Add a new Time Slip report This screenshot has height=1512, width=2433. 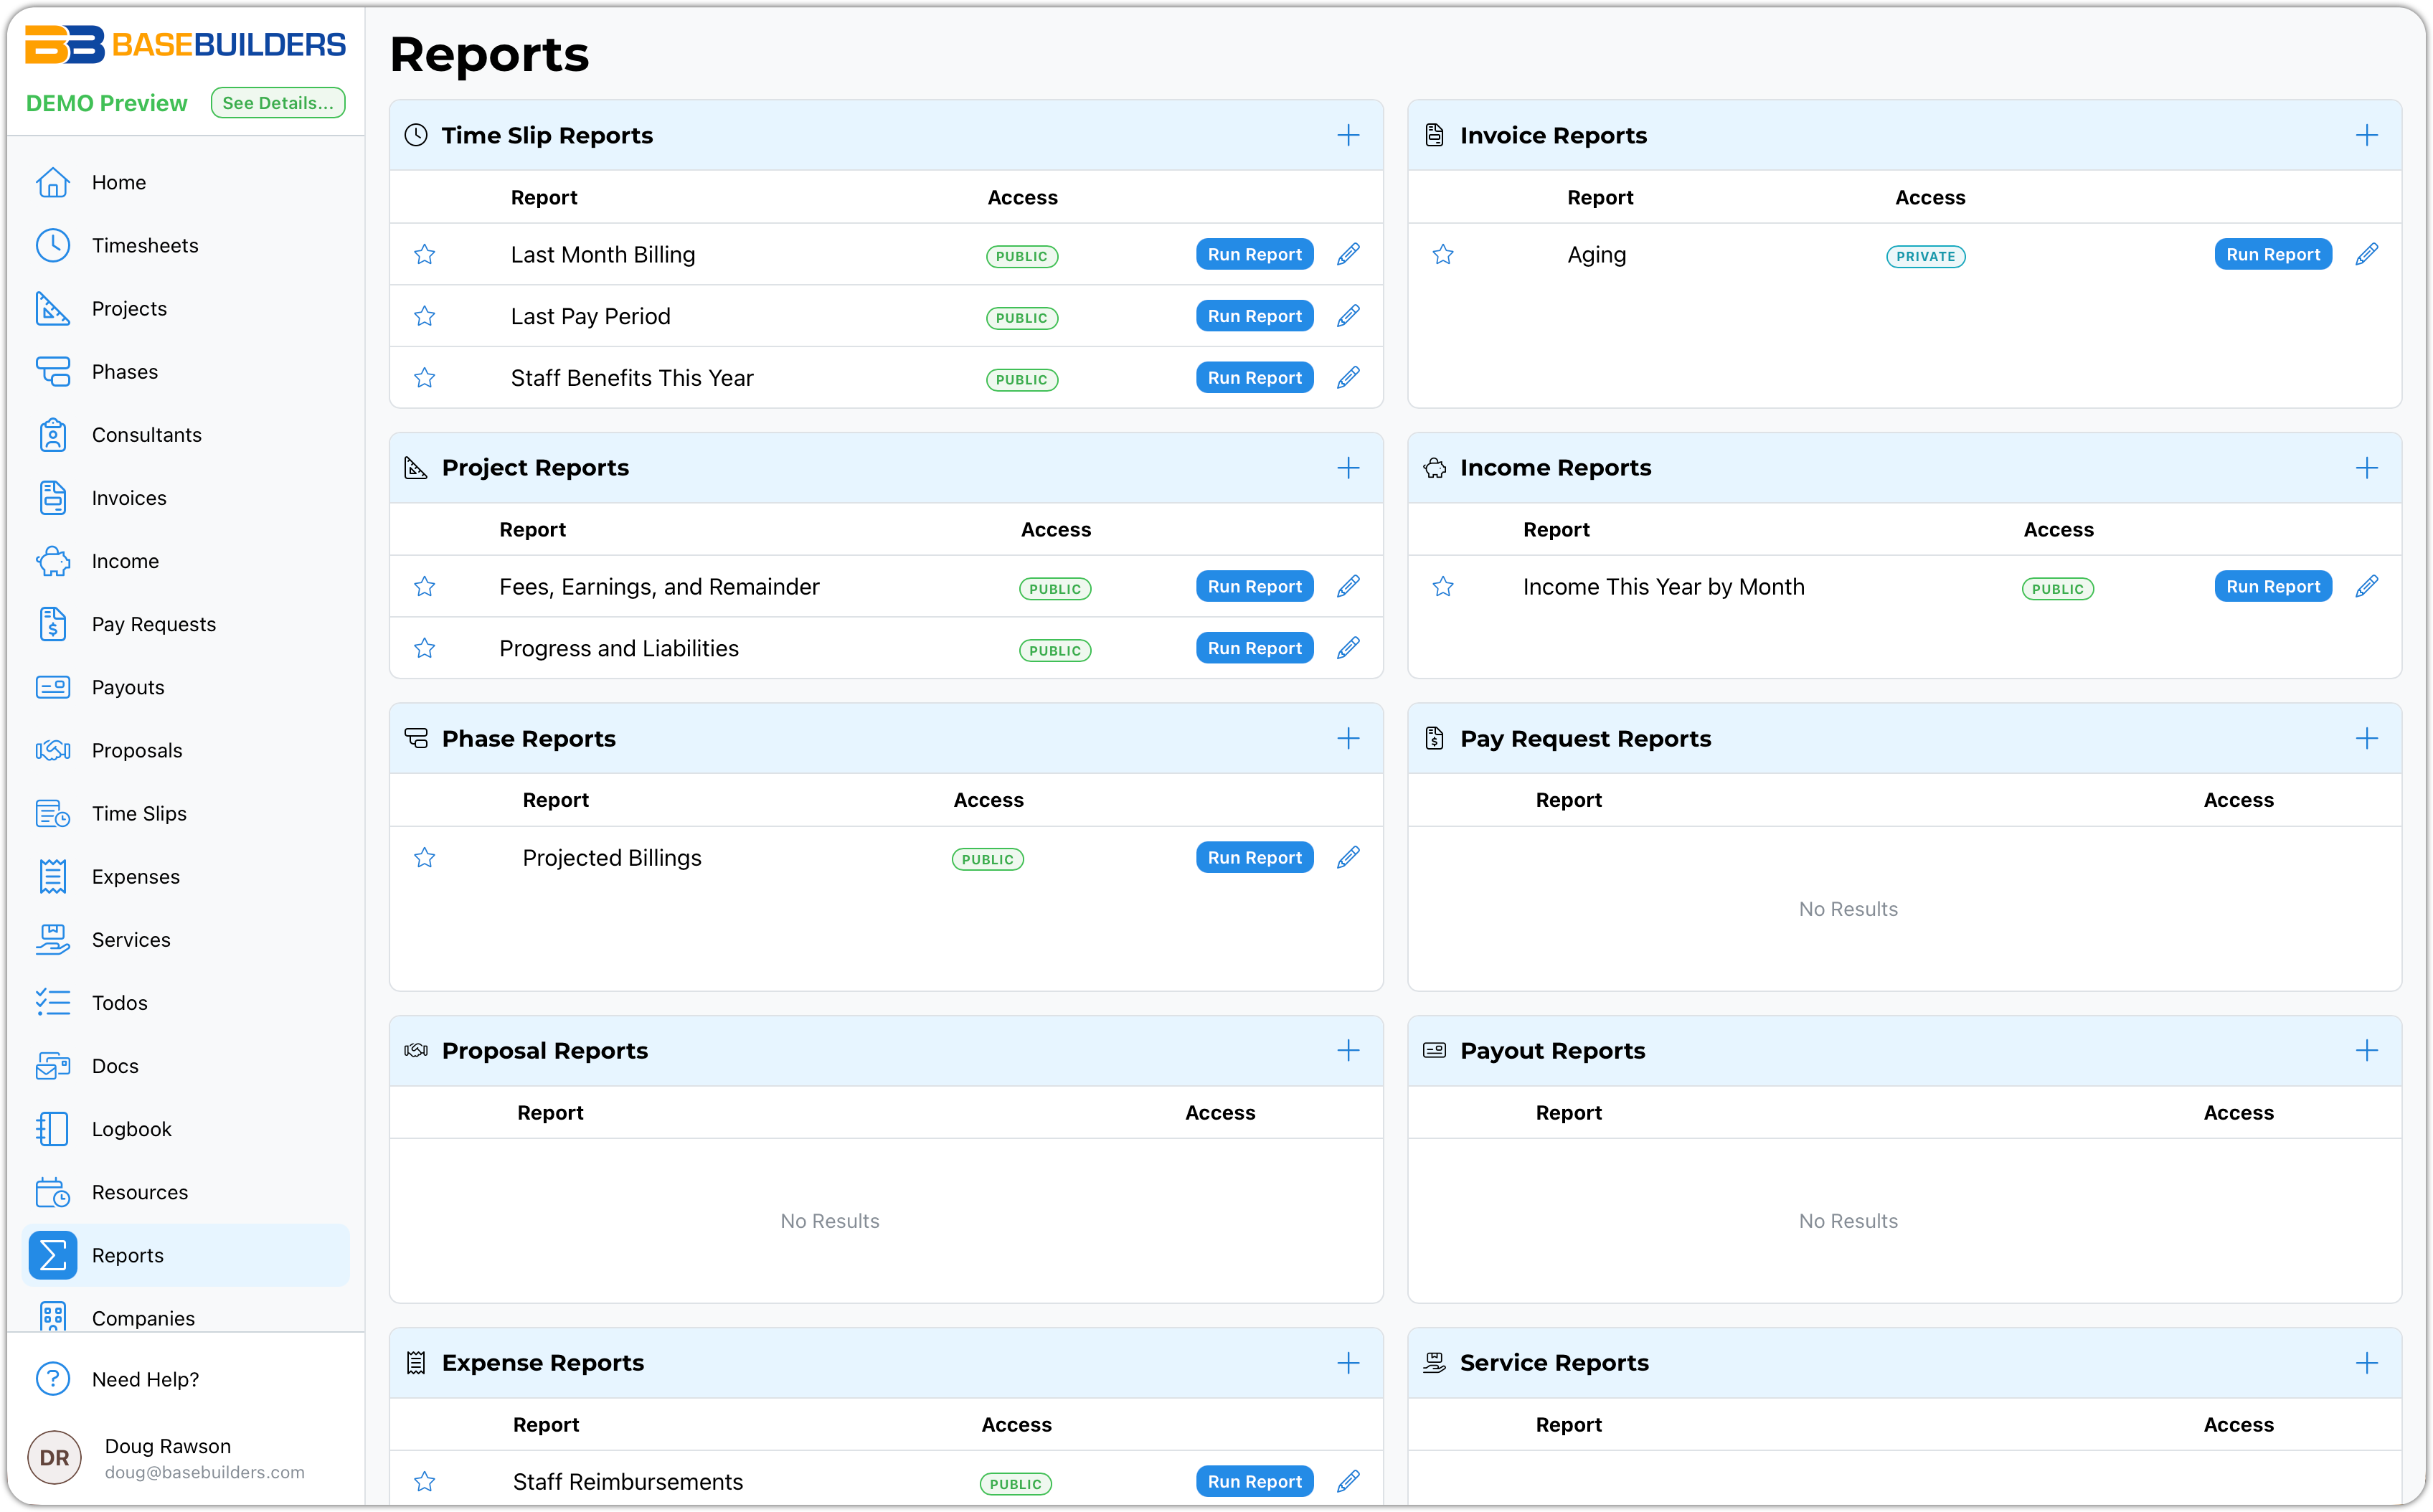click(x=1348, y=135)
